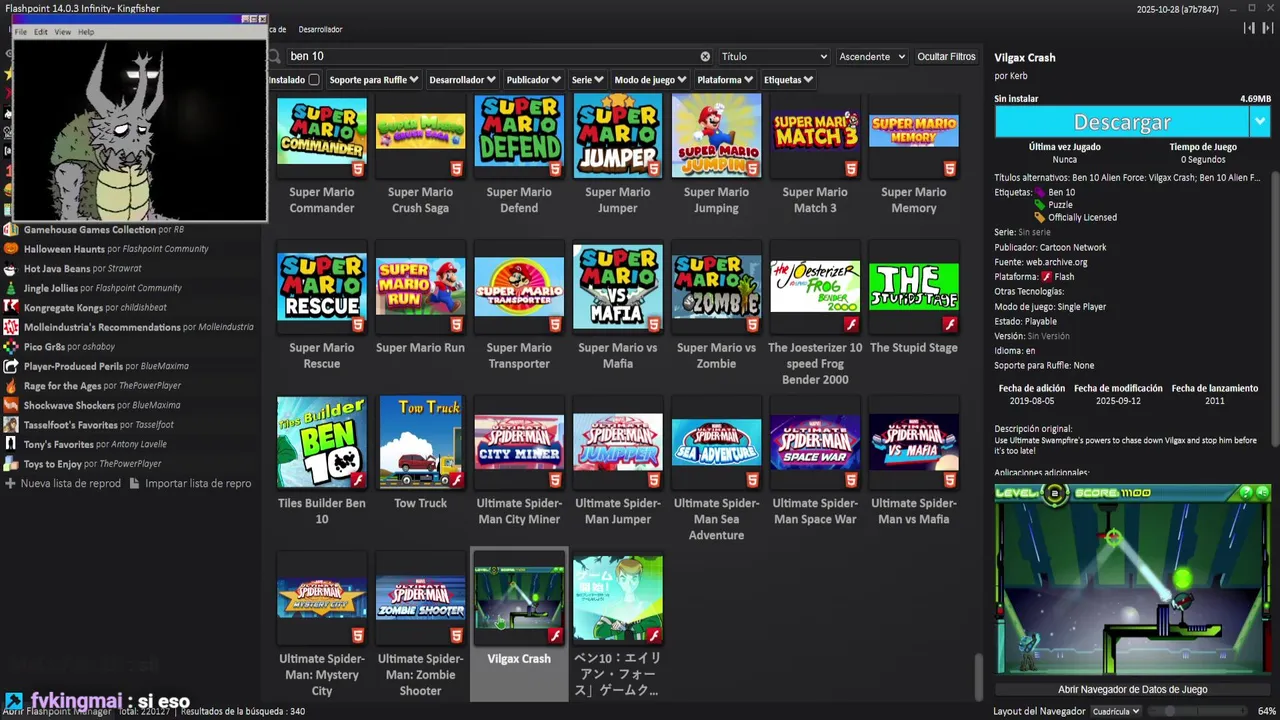Image resolution: width=1280 pixels, height=720 pixels.
Task: Click Abrir Navegador de Datos de Juego
Action: coord(1133,689)
